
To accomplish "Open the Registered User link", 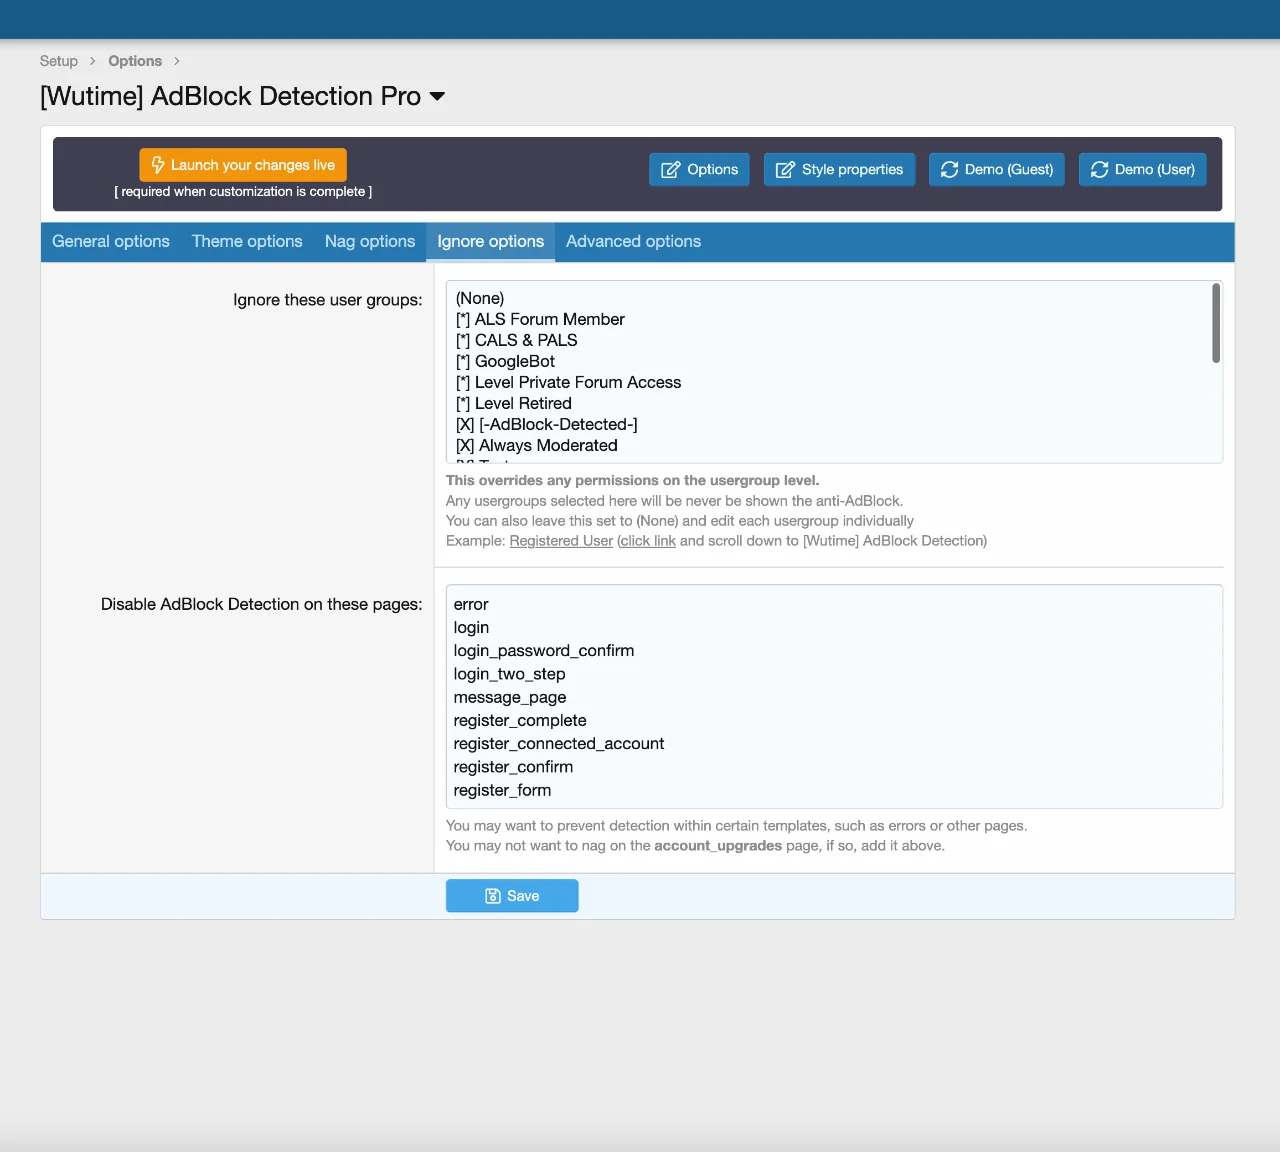I will coord(561,541).
